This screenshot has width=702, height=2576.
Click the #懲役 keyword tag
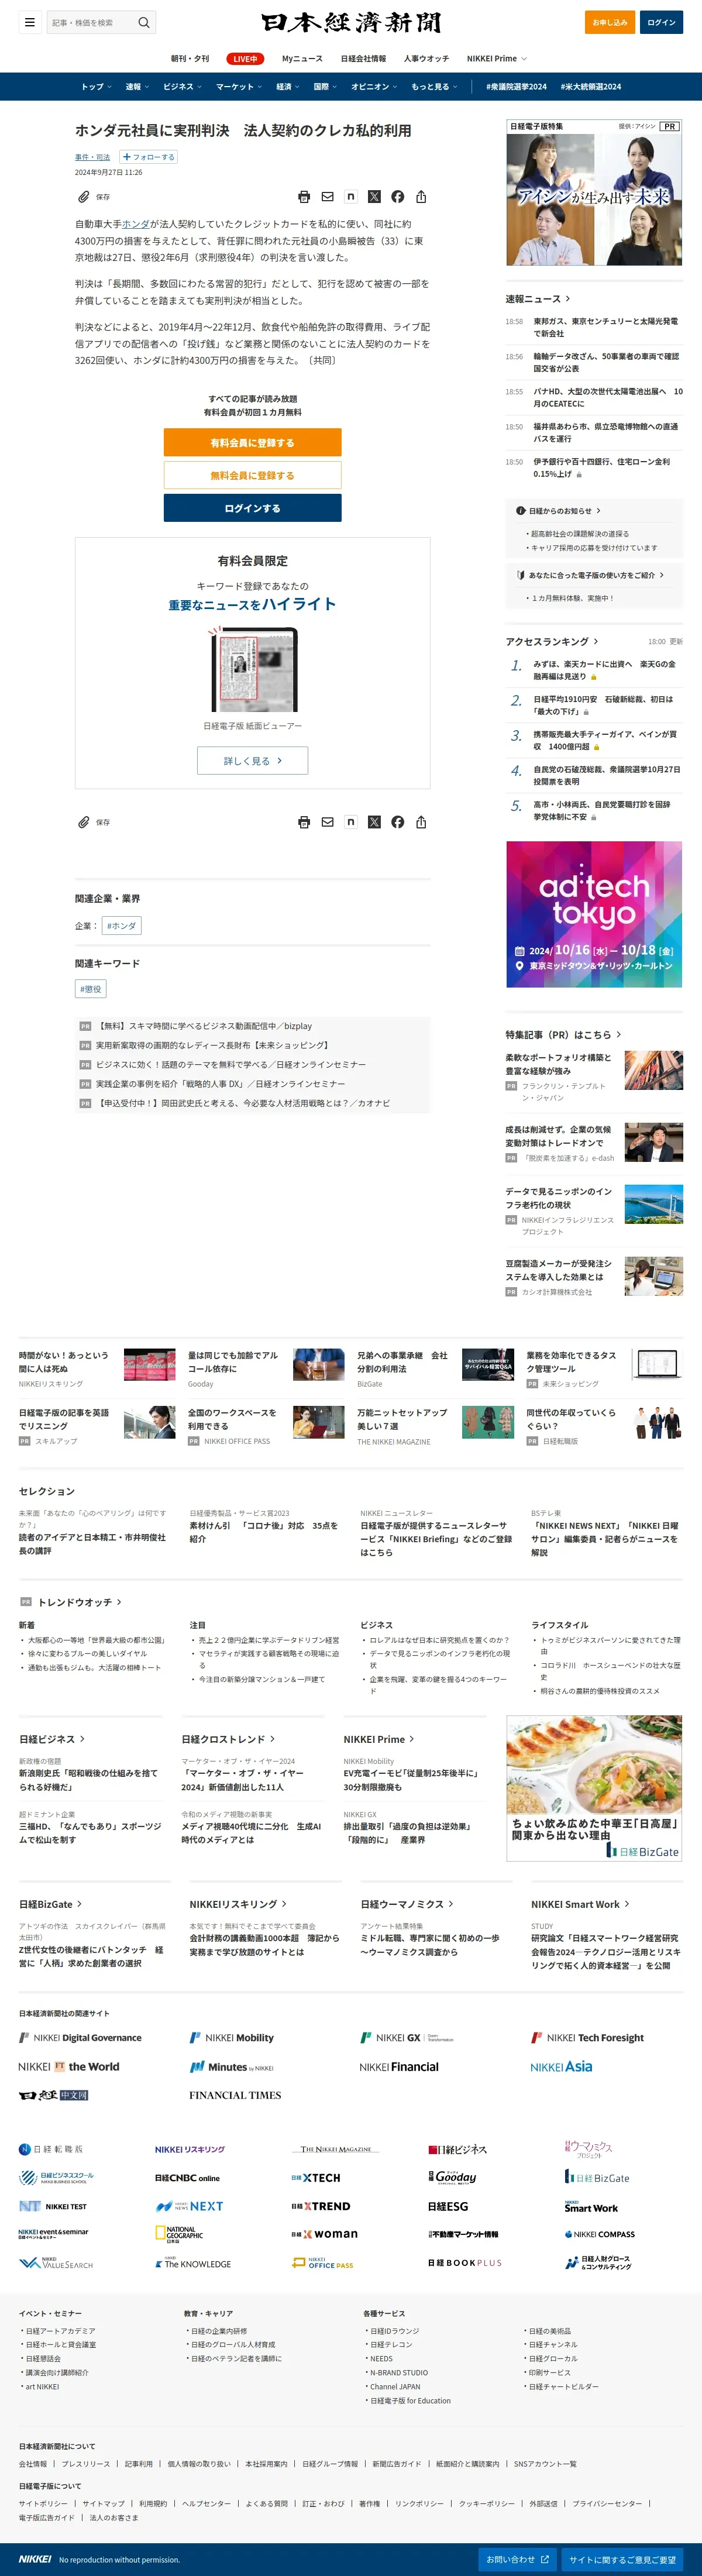(x=91, y=989)
